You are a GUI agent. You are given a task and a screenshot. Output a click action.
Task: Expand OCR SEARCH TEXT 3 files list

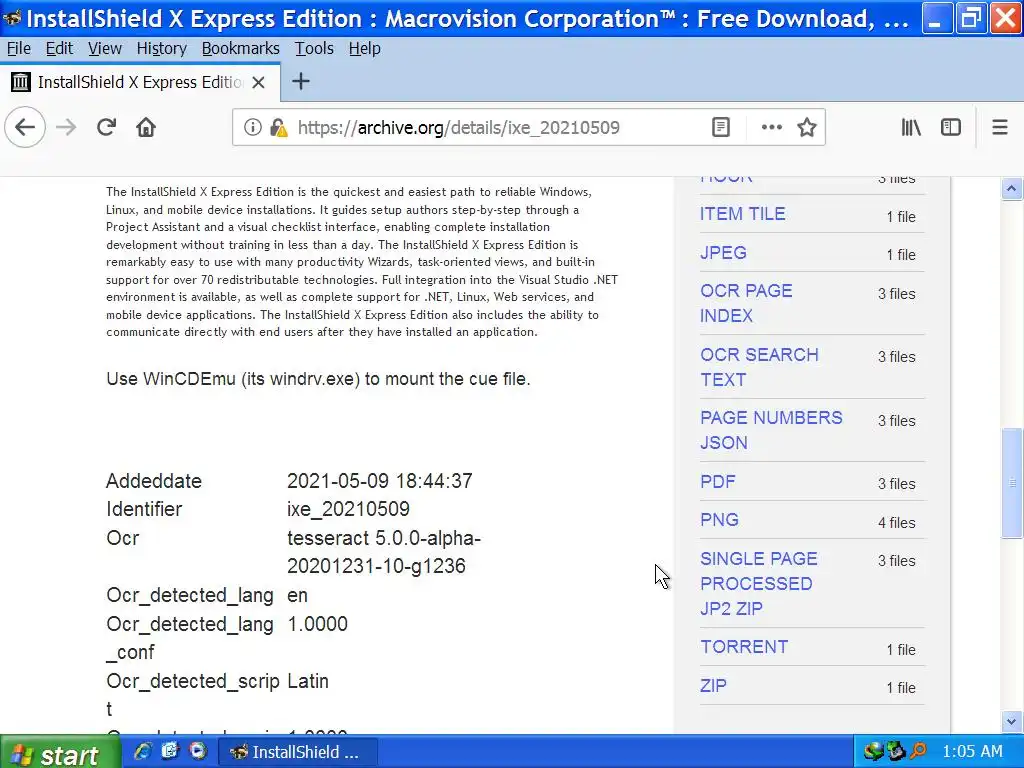click(896, 357)
